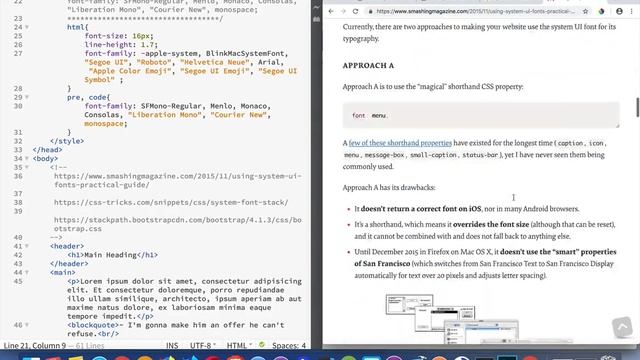View site info via padlock icon

coord(370,11)
